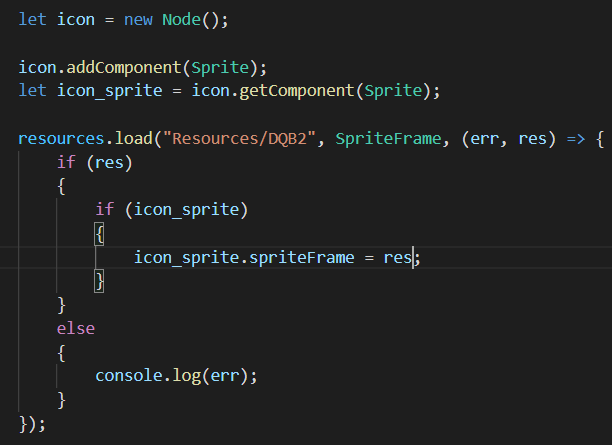Click the highlighted opening brace under if (icon_sprite)

(x=99, y=233)
